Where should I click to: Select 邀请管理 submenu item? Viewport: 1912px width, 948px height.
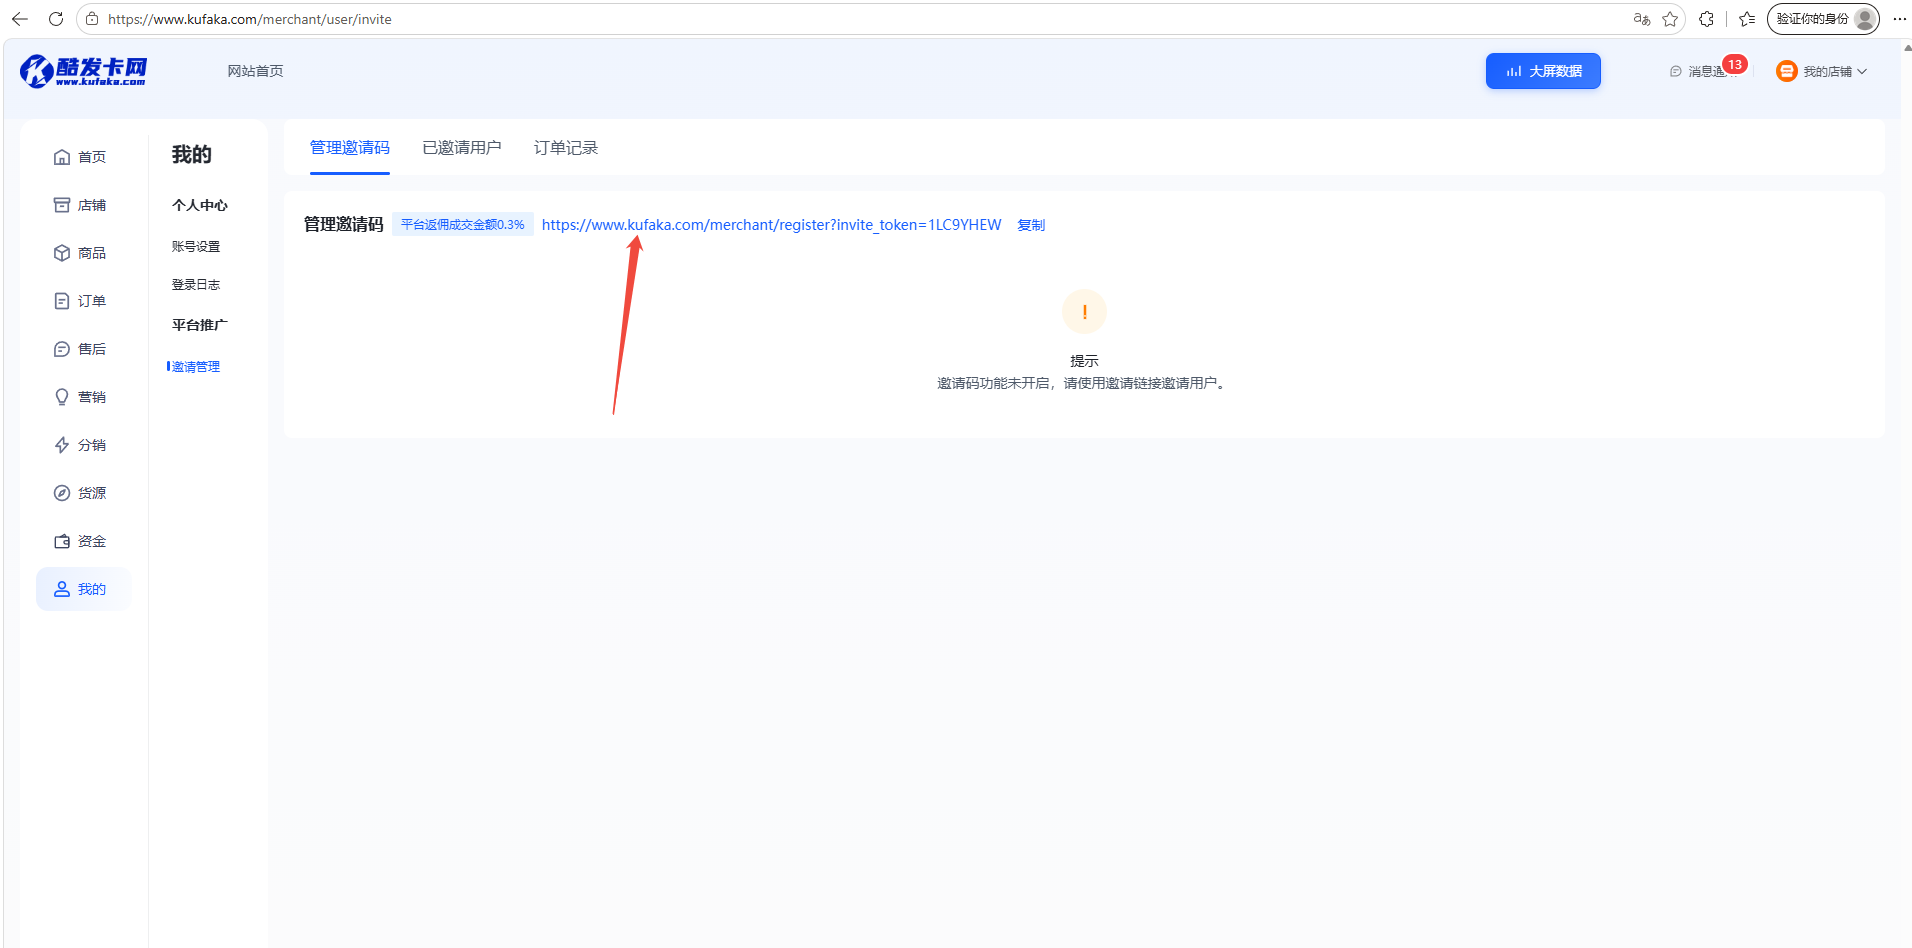coord(196,367)
